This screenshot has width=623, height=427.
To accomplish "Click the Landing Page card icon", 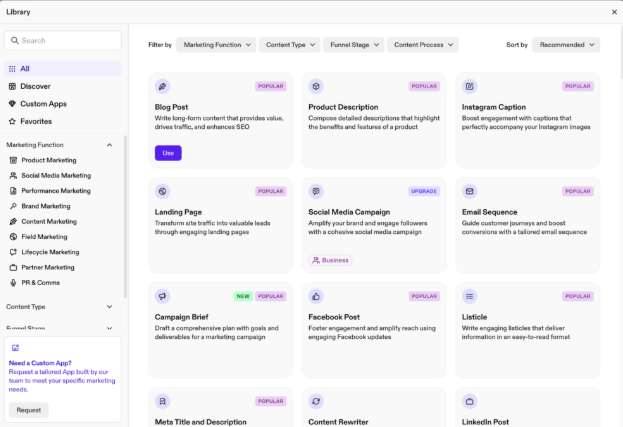I will [163, 191].
